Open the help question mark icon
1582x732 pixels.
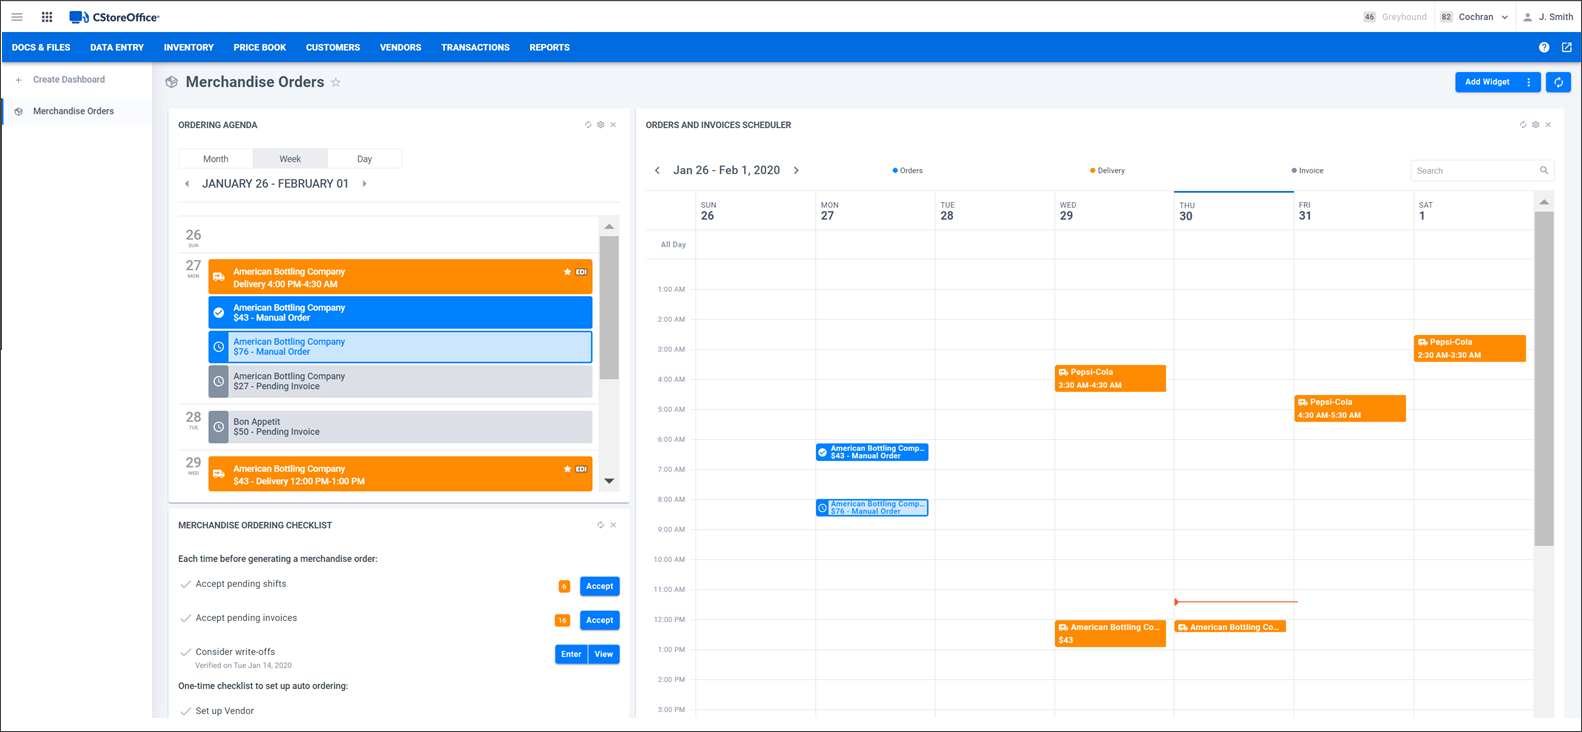pos(1544,47)
